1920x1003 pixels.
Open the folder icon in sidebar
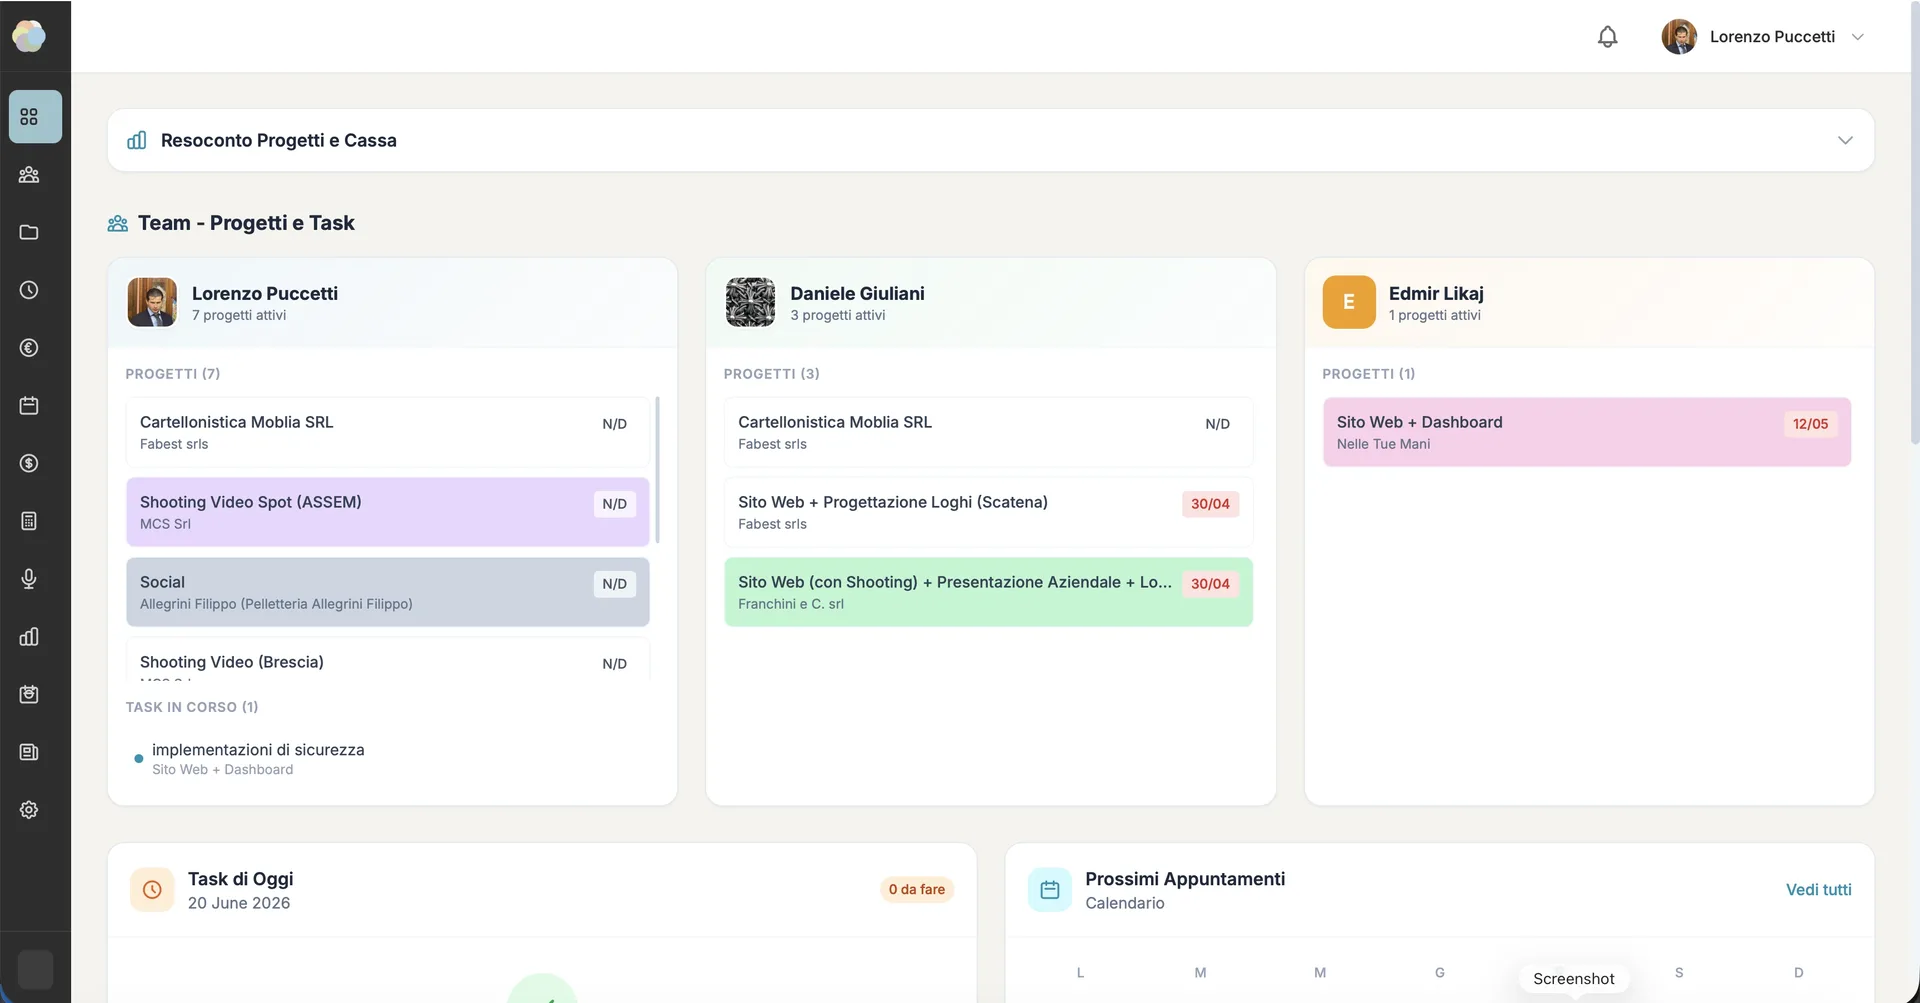[x=29, y=232]
